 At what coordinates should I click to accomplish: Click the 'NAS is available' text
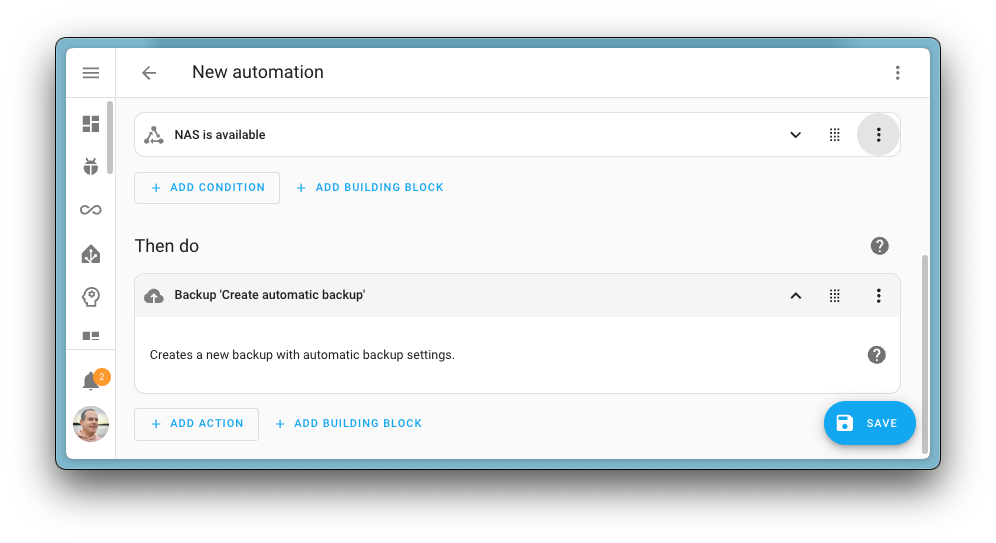click(220, 135)
